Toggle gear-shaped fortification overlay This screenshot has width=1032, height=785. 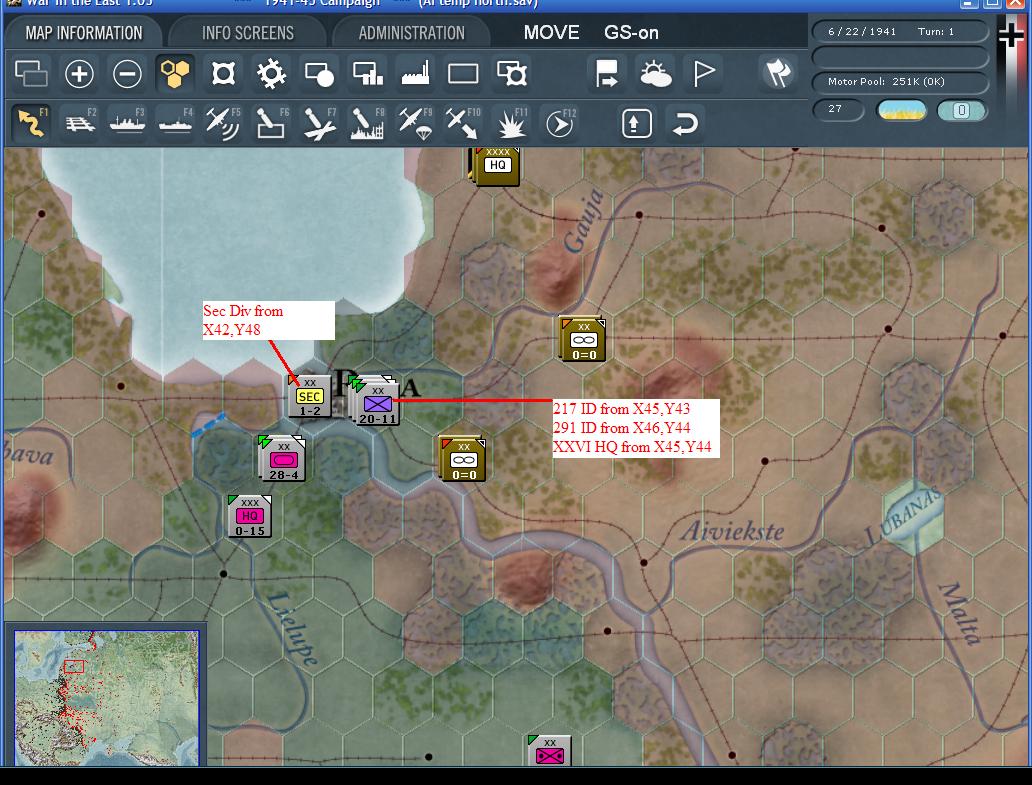(x=271, y=73)
